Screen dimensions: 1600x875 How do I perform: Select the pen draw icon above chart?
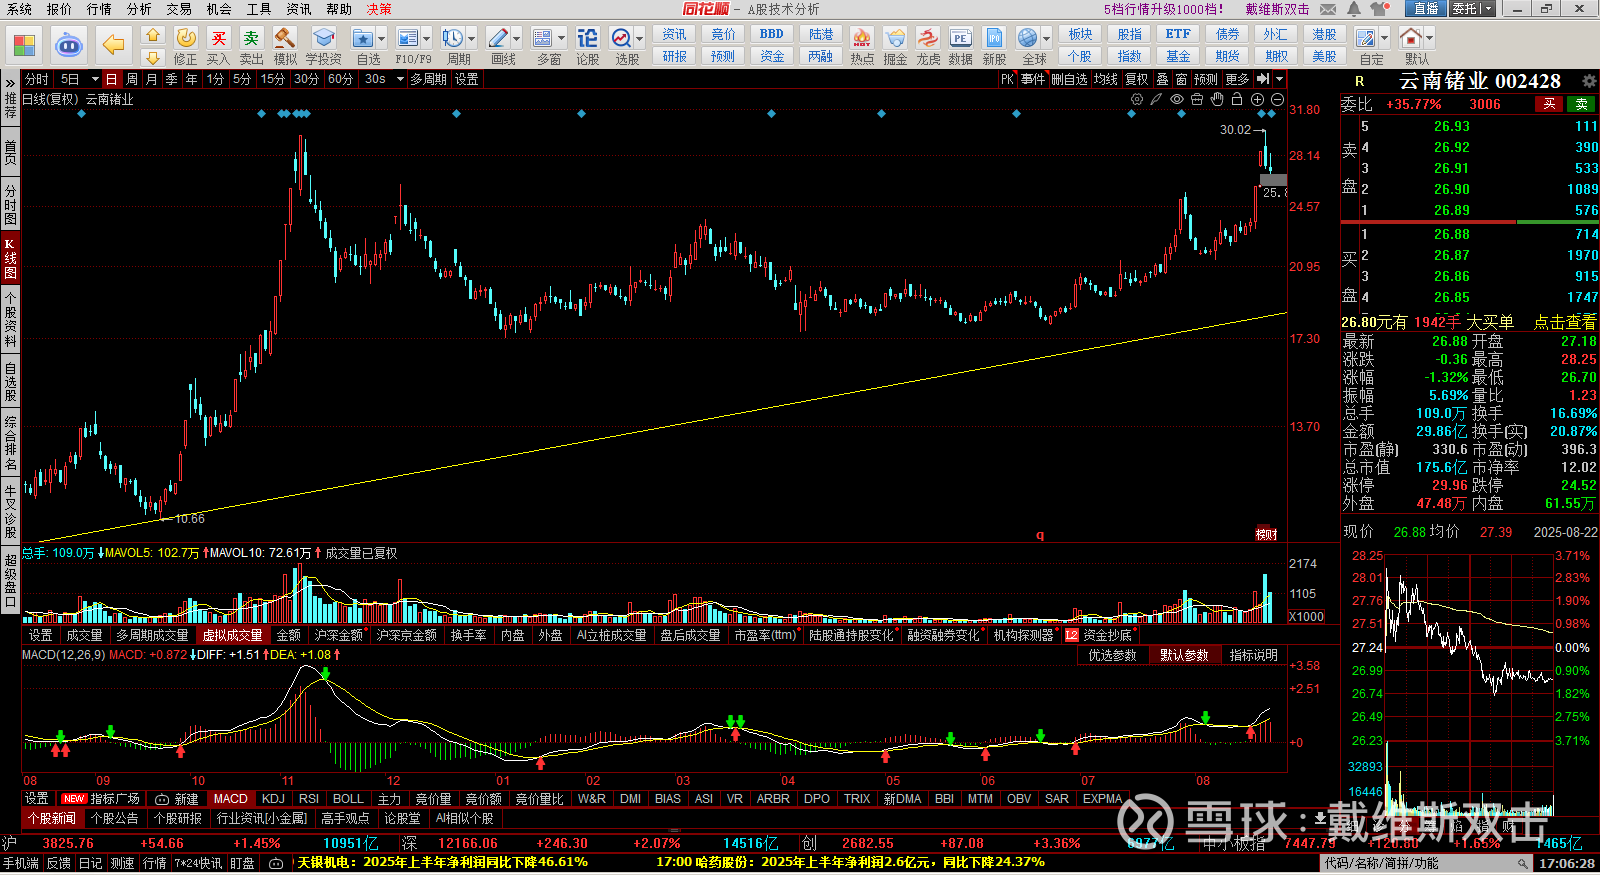(1157, 100)
